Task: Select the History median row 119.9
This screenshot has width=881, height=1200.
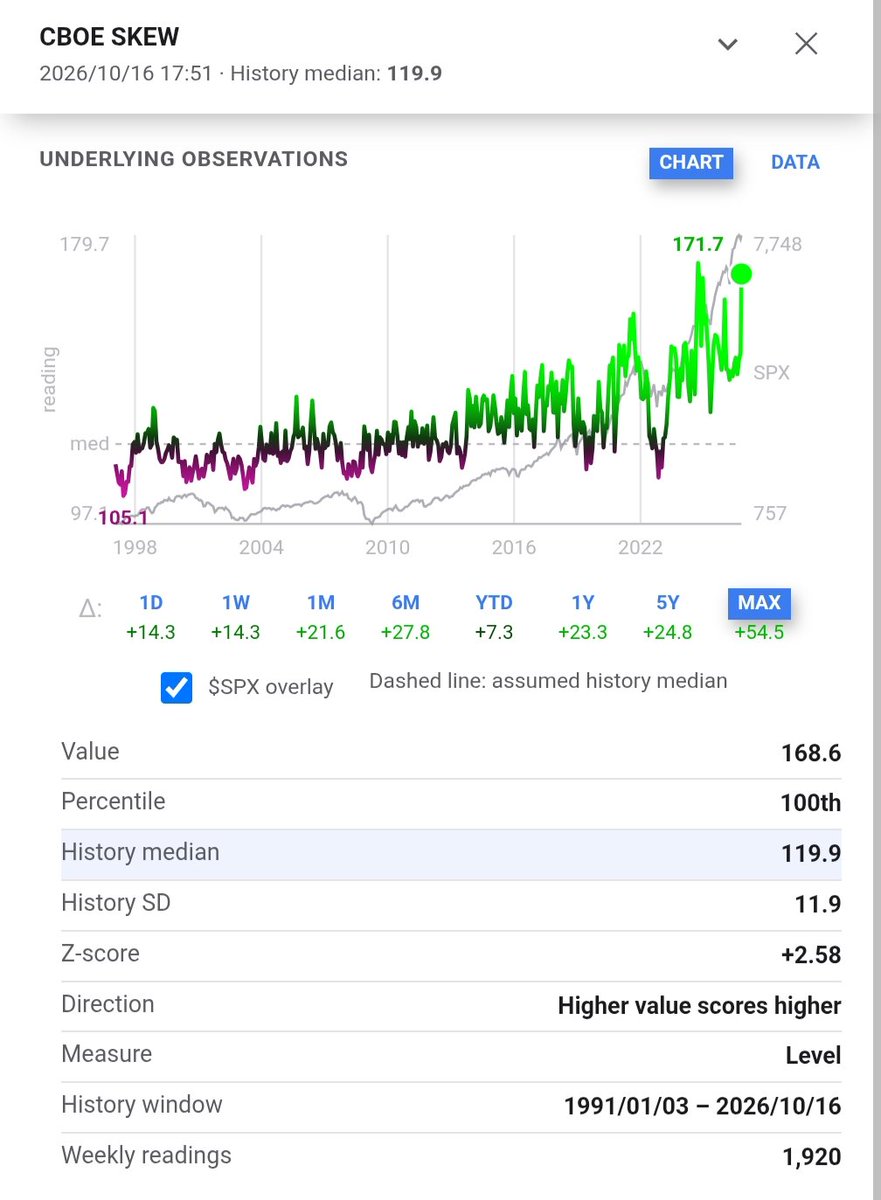Action: click(451, 854)
